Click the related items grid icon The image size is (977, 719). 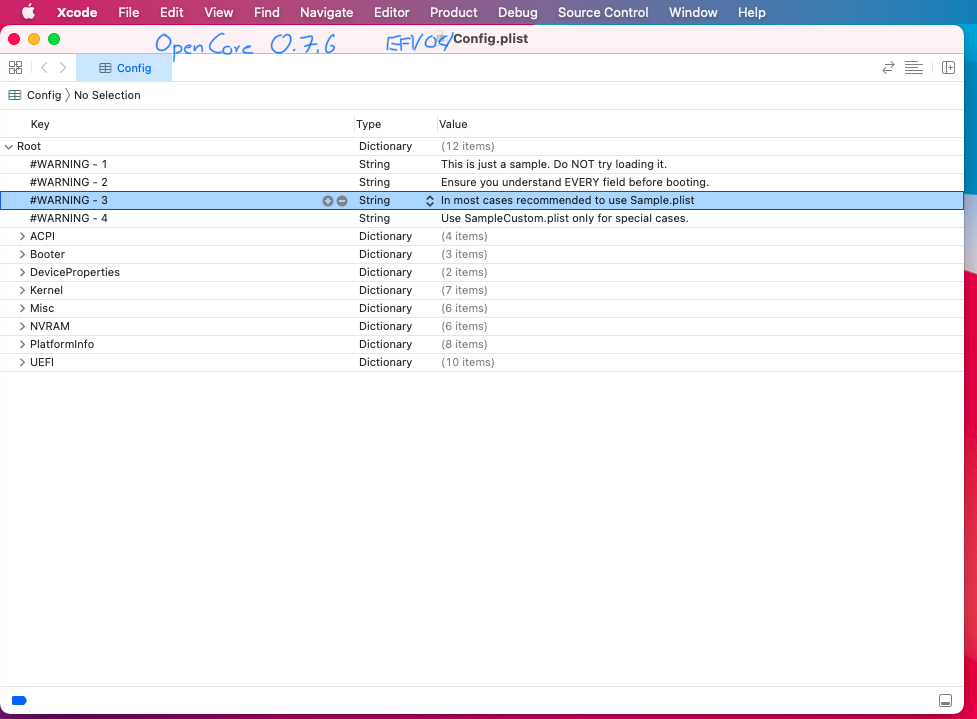click(x=16, y=67)
